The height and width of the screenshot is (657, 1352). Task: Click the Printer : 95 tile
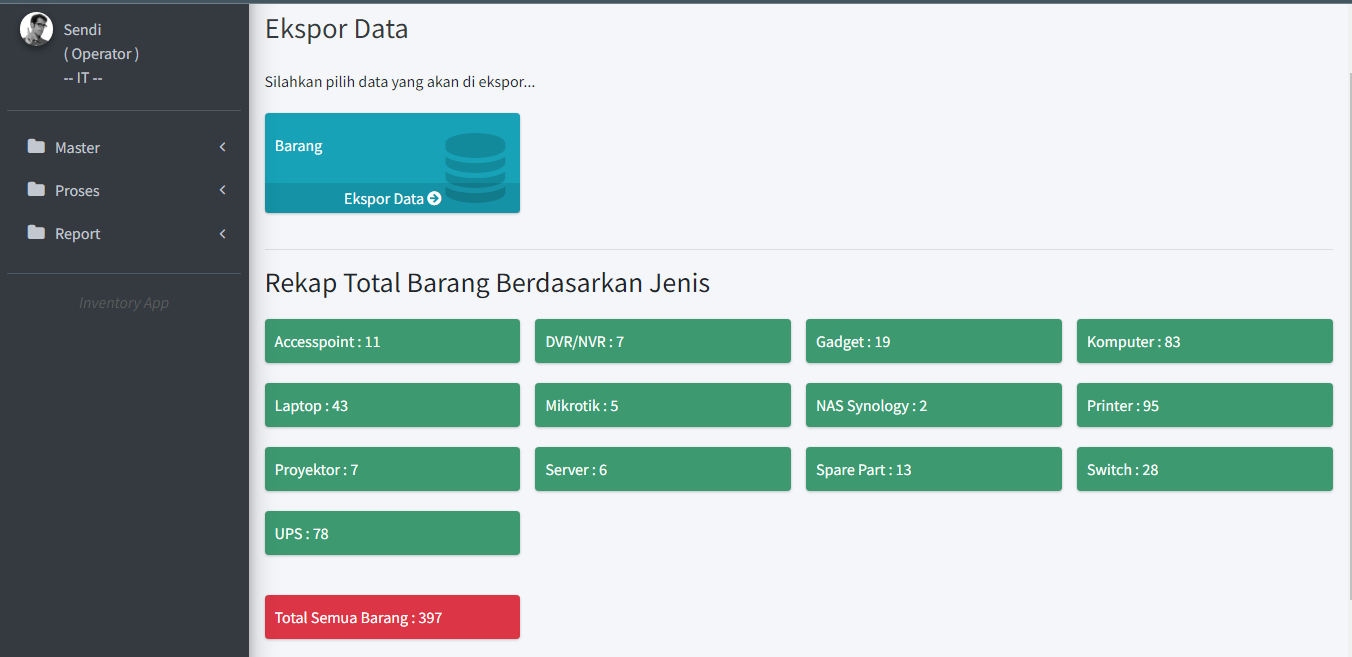[1204, 405]
